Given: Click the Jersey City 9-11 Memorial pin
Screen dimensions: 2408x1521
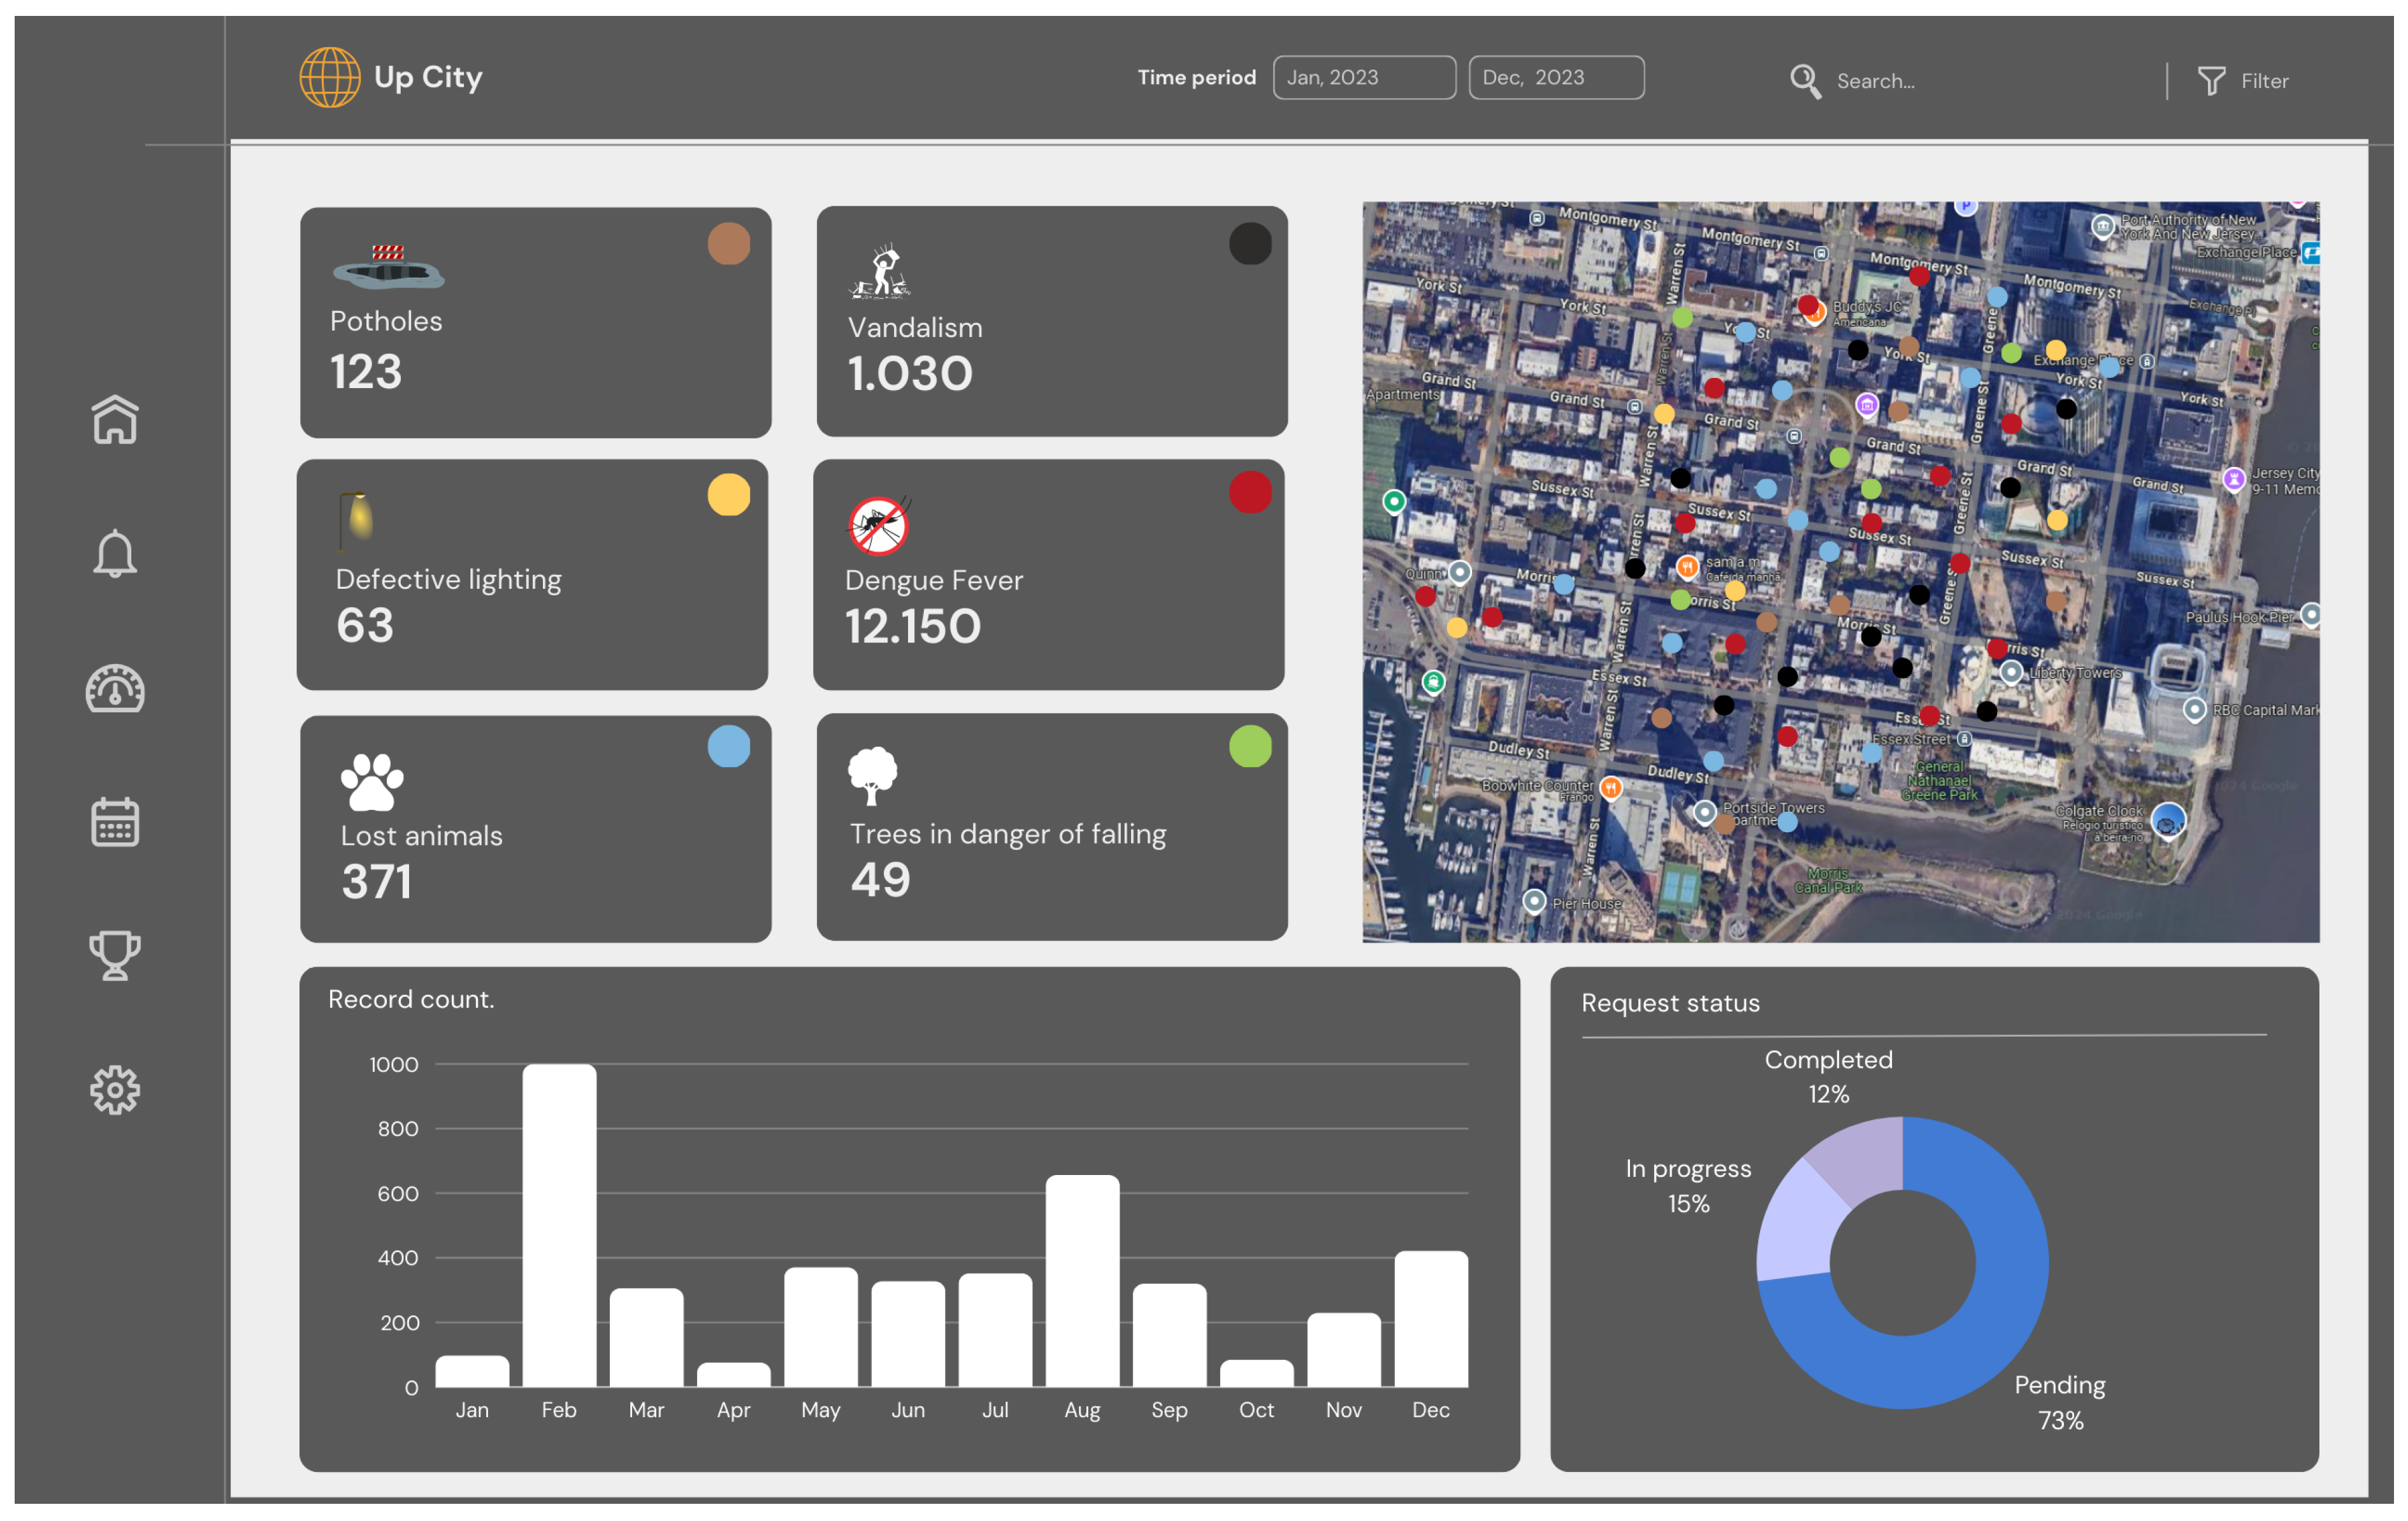Looking at the screenshot, I should click(x=2234, y=479).
